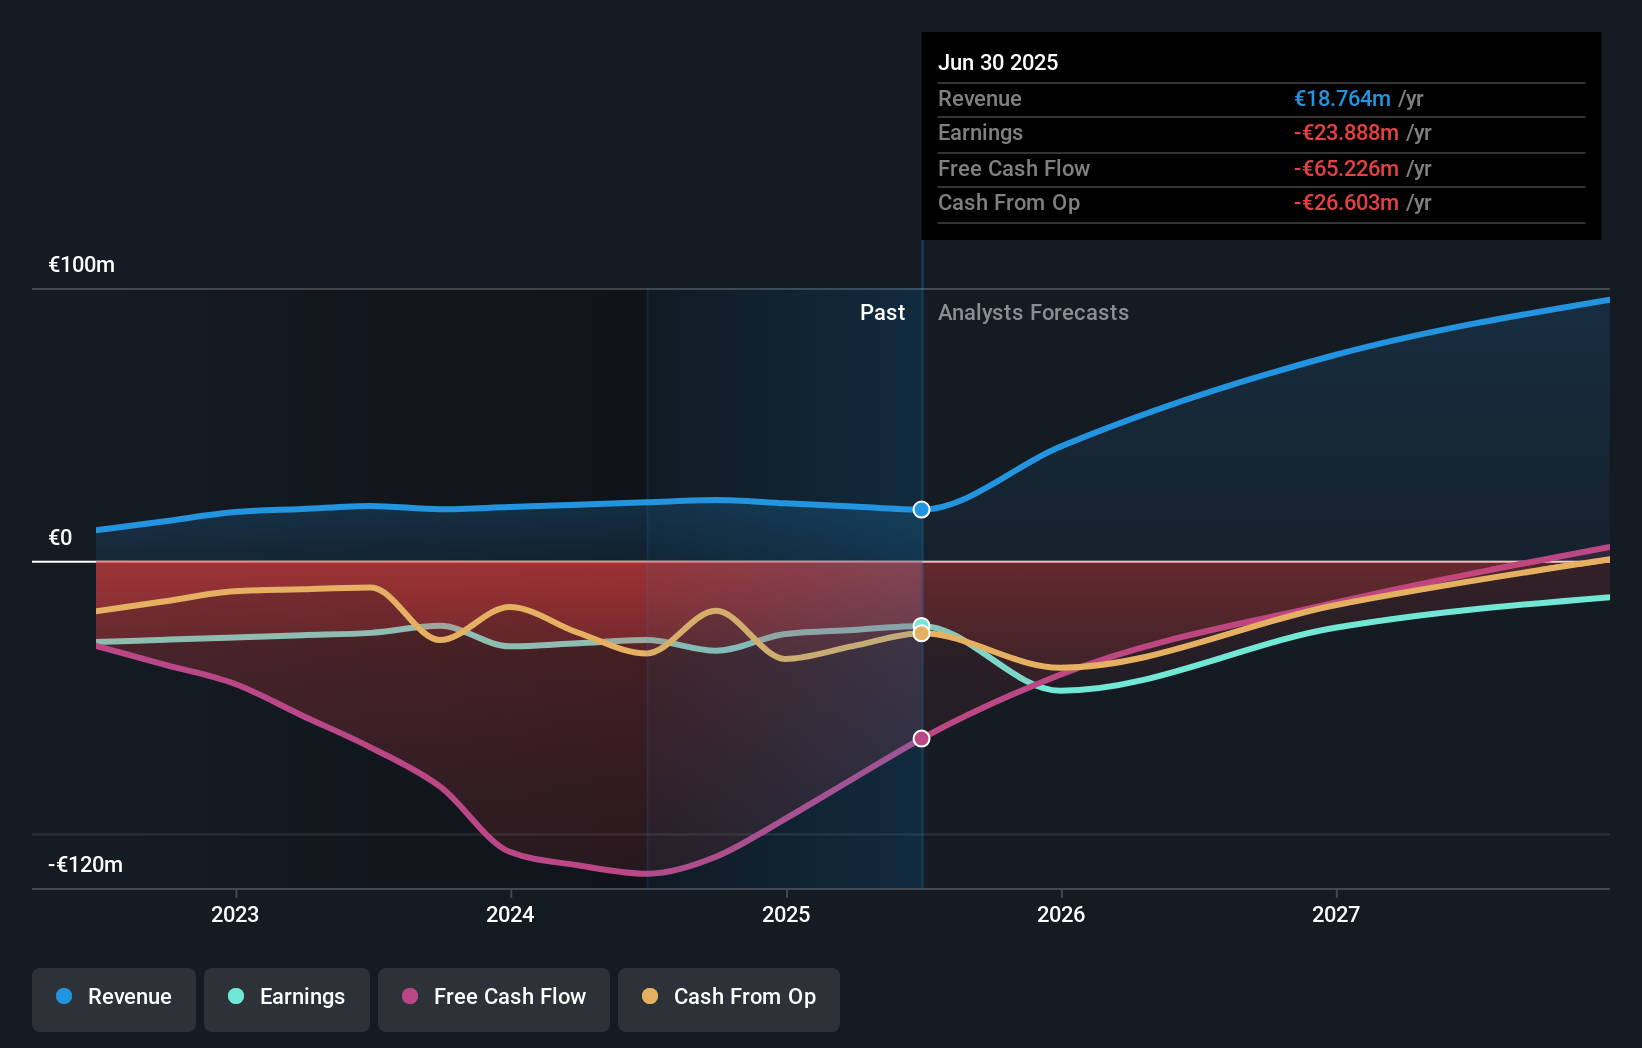The height and width of the screenshot is (1048, 1642).
Task: Select the Revenue data point marker on chart
Action: tap(920, 509)
